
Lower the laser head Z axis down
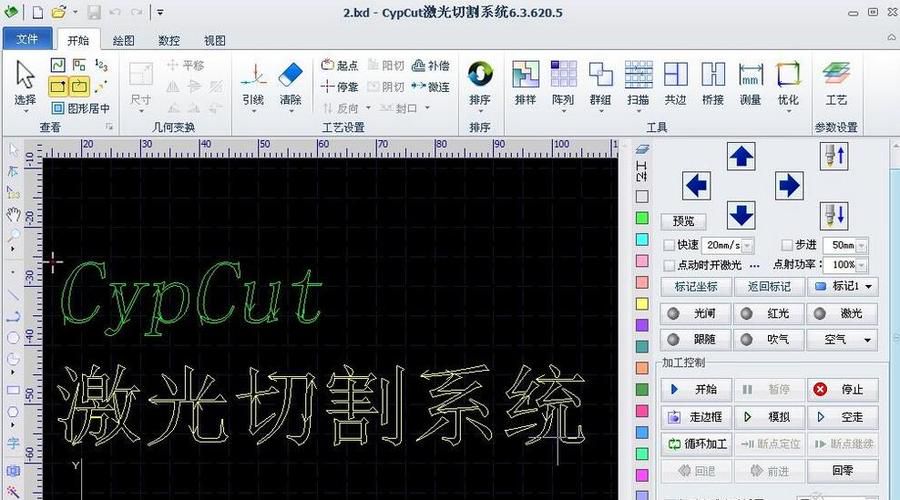tap(834, 216)
